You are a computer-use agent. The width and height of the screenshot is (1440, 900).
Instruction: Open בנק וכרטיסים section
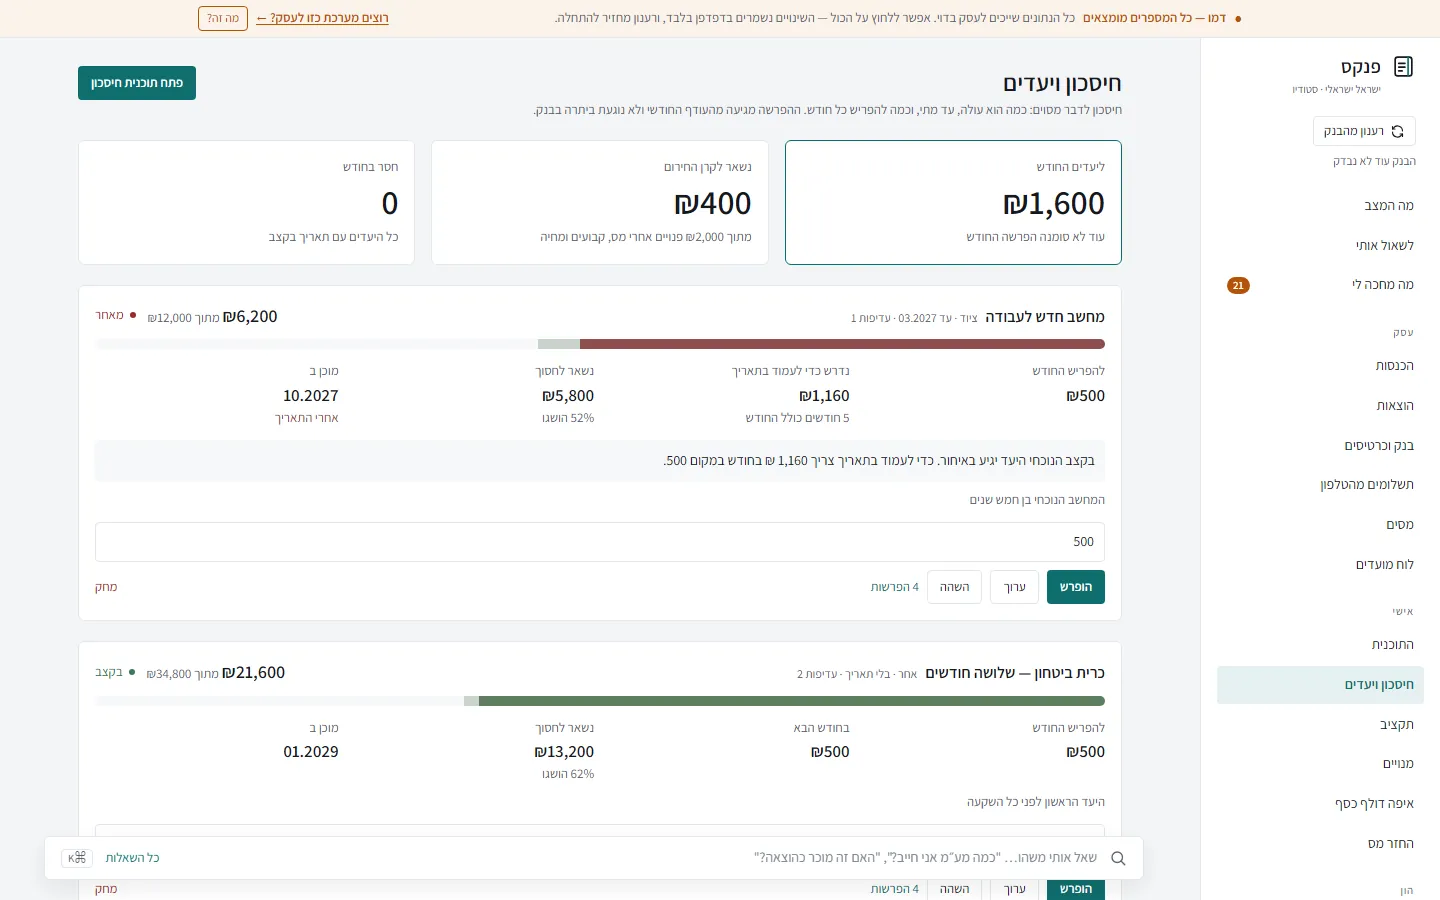click(1320, 446)
